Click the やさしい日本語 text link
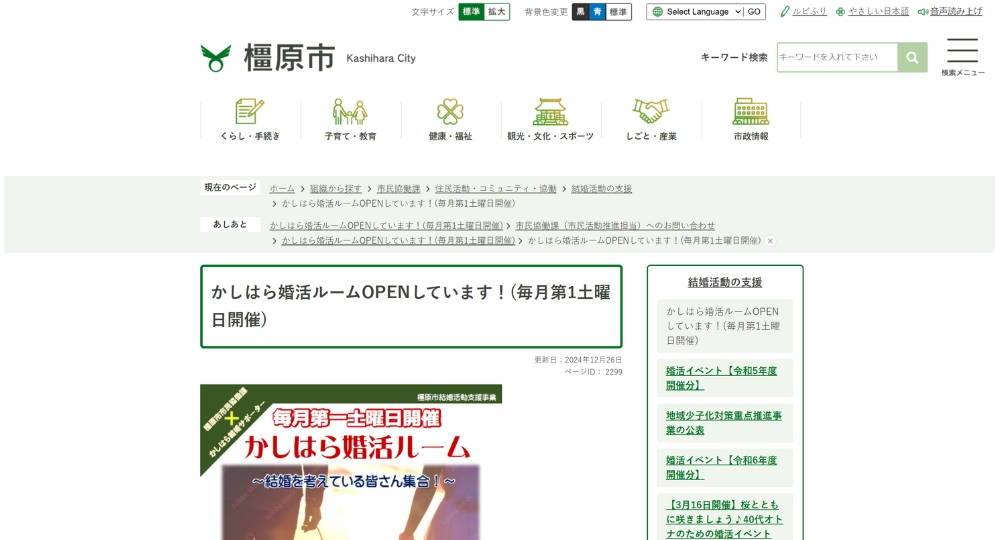Image resolution: width=1000 pixels, height=540 pixels. point(878,11)
